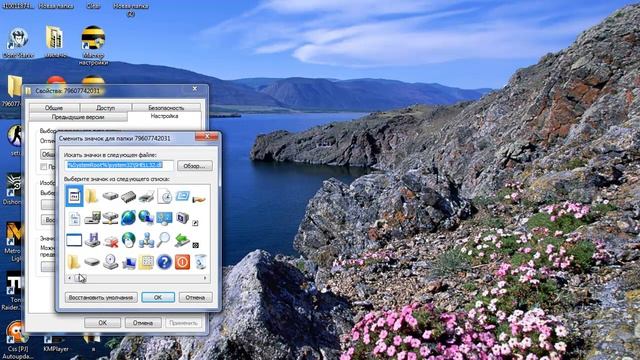
Task: Pick the programs folder grid icon
Action: (146, 262)
